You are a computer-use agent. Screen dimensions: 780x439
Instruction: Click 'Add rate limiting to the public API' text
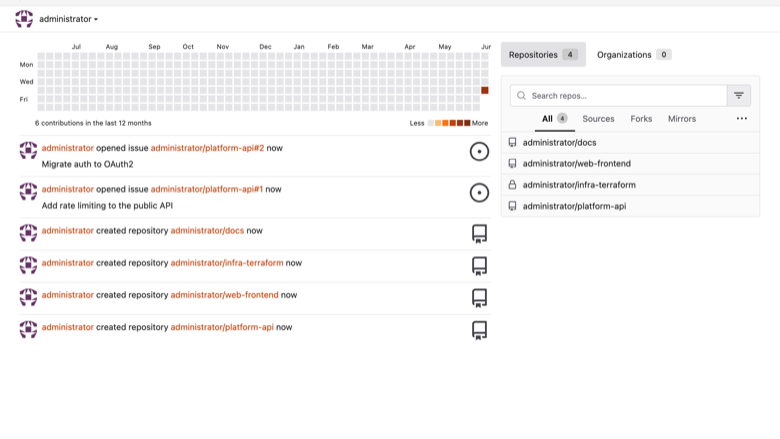click(107, 205)
